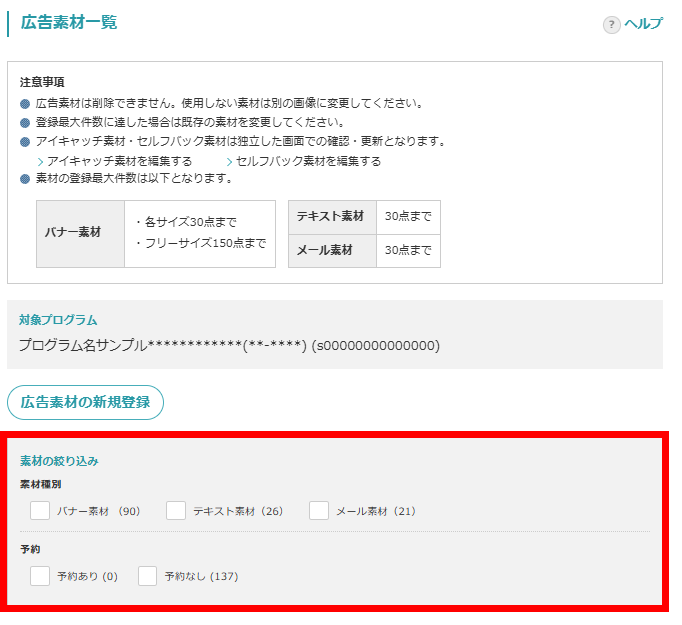Click the bullet icon beside 広告素材は削除できません
This screenshot has width=682, height=625.
click(25, 104)
